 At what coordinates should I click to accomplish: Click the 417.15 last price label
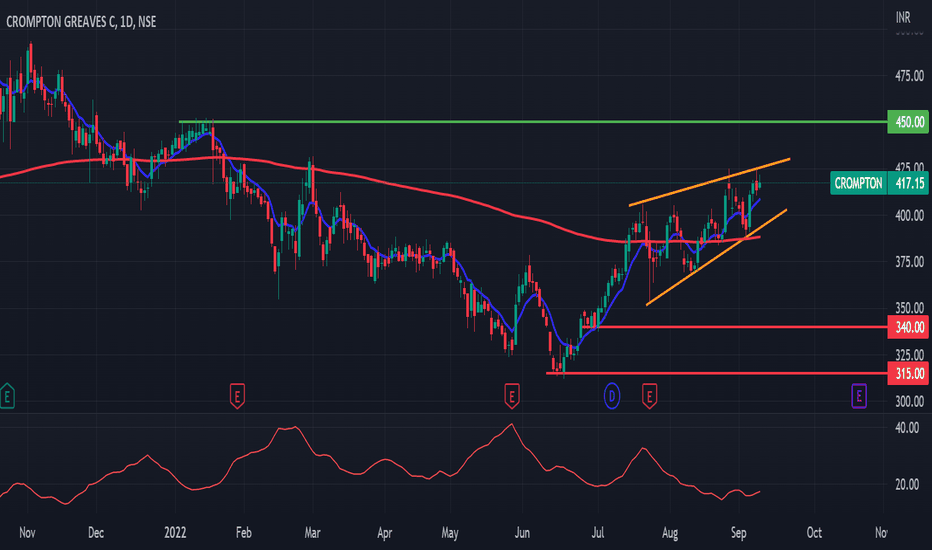pos(908,183)
